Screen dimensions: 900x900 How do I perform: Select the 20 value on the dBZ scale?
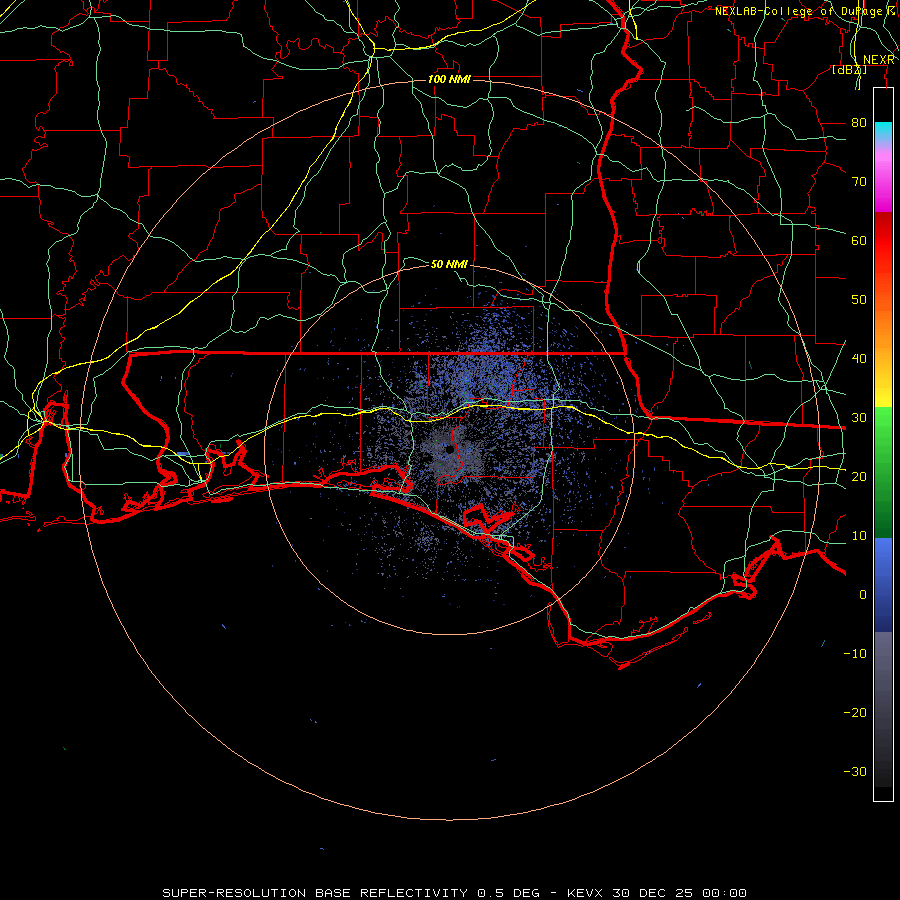coord(859,477)
